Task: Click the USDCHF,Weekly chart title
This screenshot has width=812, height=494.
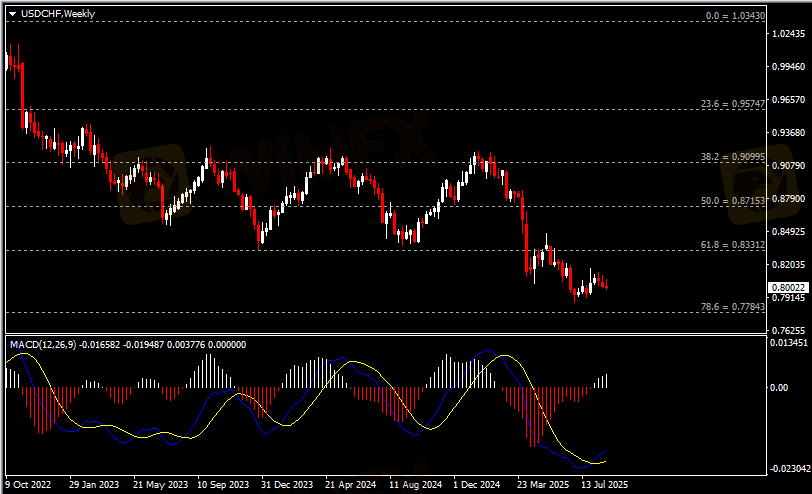Action: [57, 14]
